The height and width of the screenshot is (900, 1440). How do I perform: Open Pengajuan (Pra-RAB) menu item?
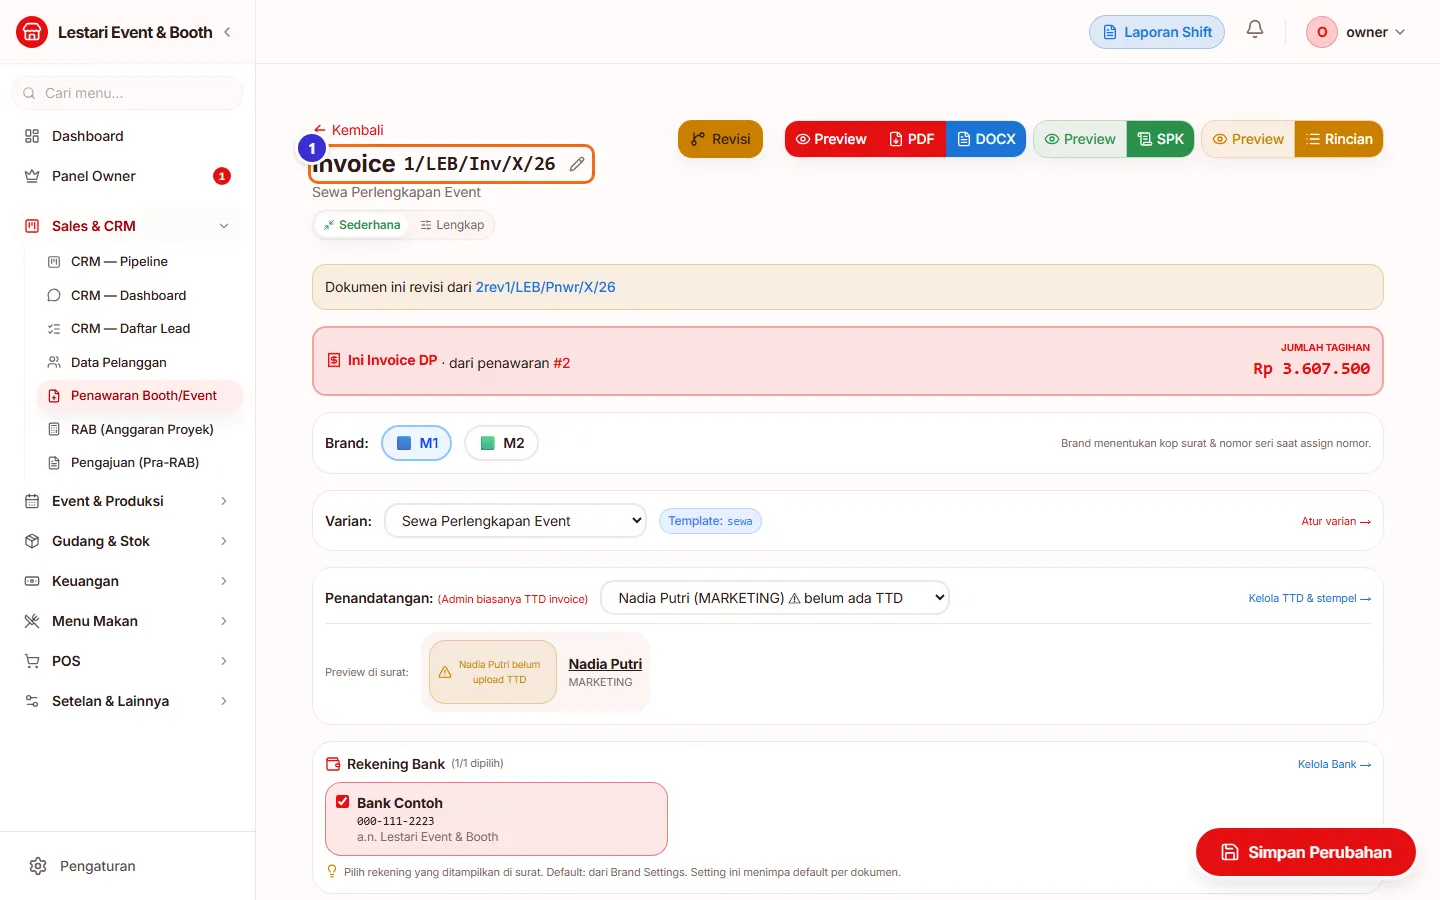[140, 463]
